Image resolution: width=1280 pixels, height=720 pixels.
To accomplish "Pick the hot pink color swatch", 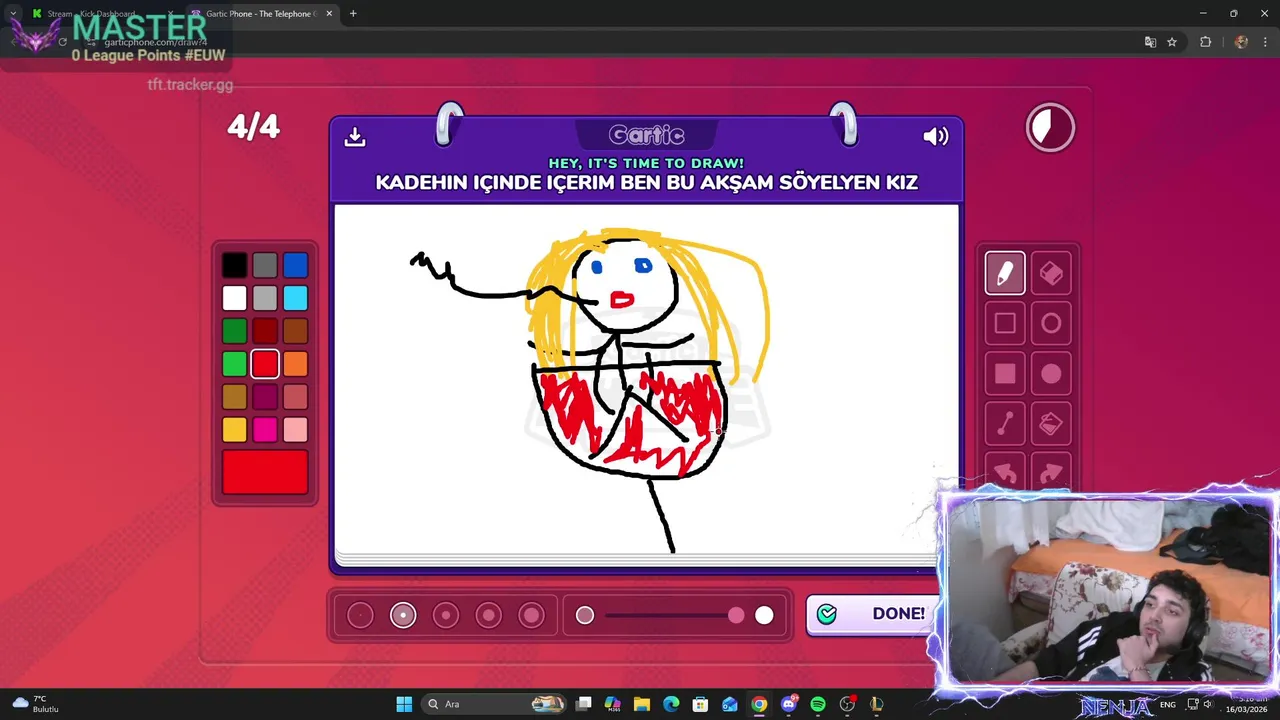I will [265, 430].
